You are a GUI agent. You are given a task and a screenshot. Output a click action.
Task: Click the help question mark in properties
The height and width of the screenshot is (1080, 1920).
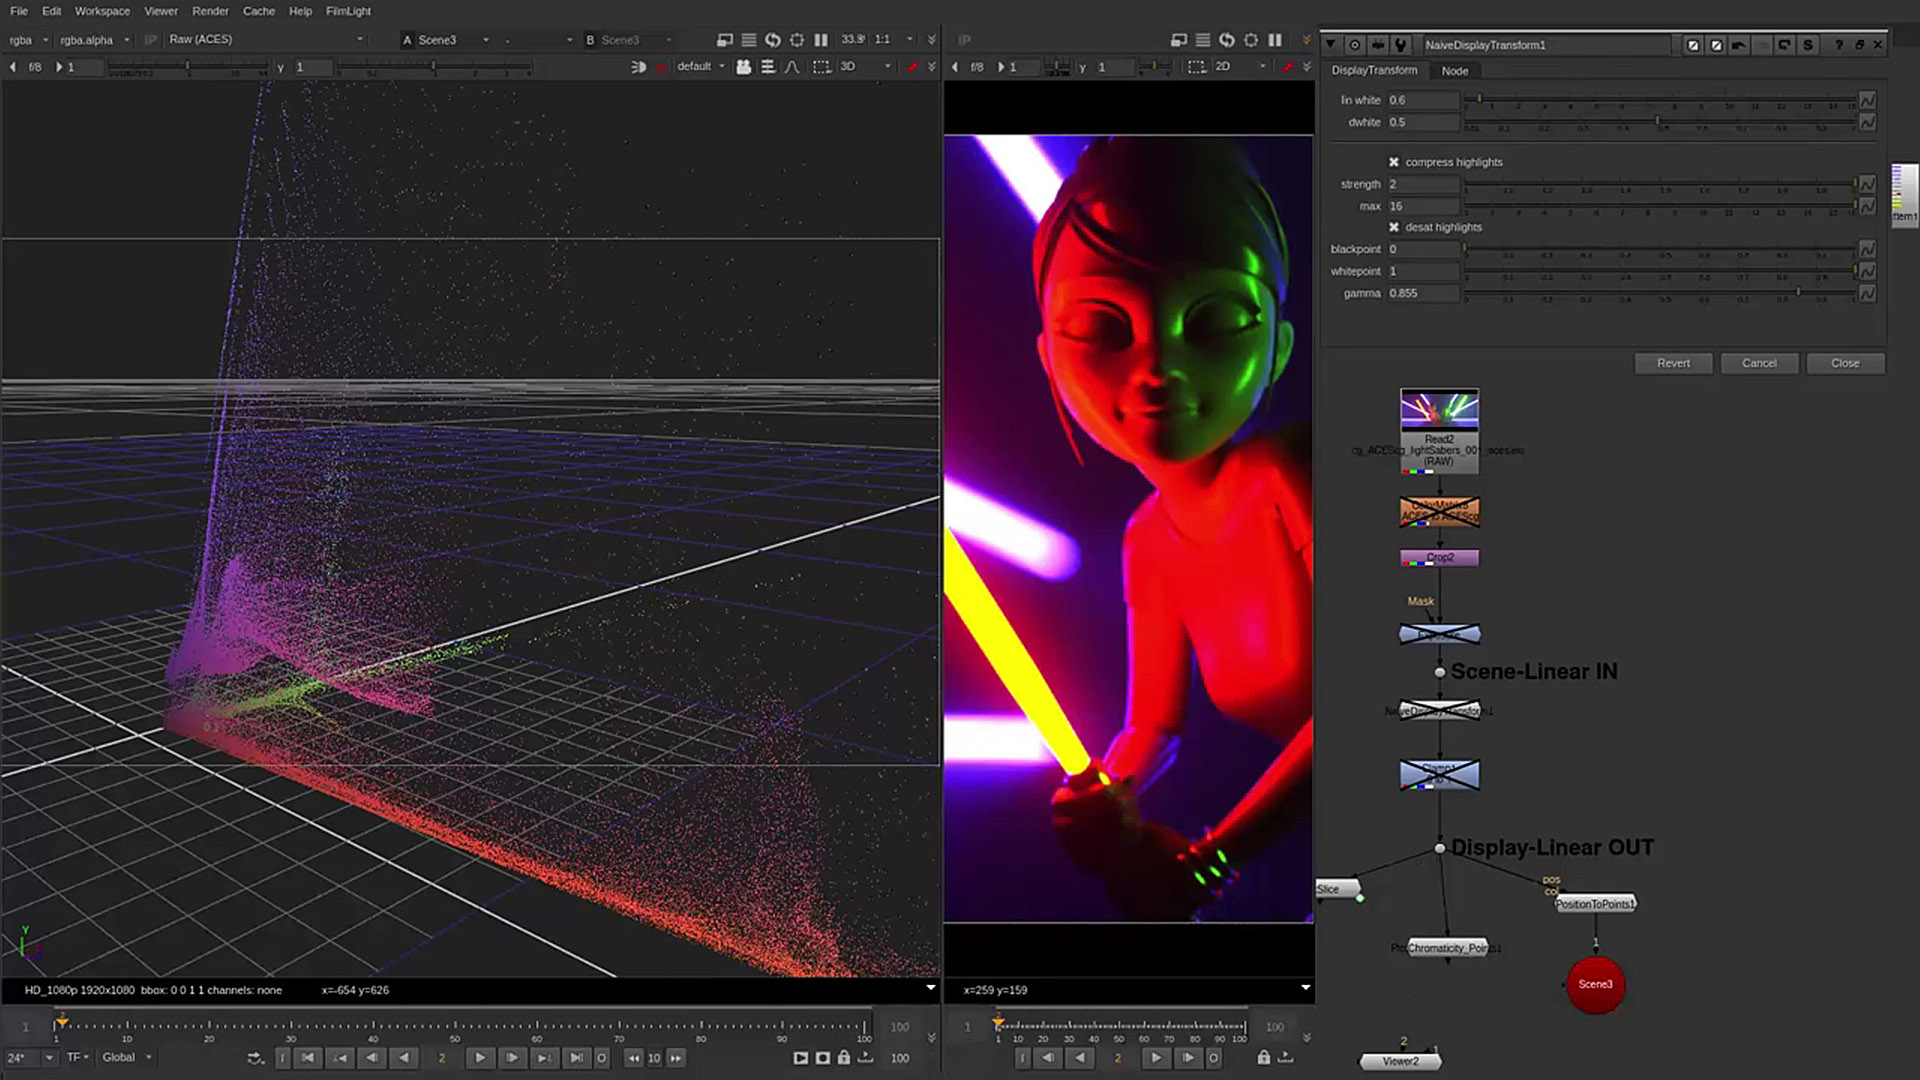[1839, 45]
